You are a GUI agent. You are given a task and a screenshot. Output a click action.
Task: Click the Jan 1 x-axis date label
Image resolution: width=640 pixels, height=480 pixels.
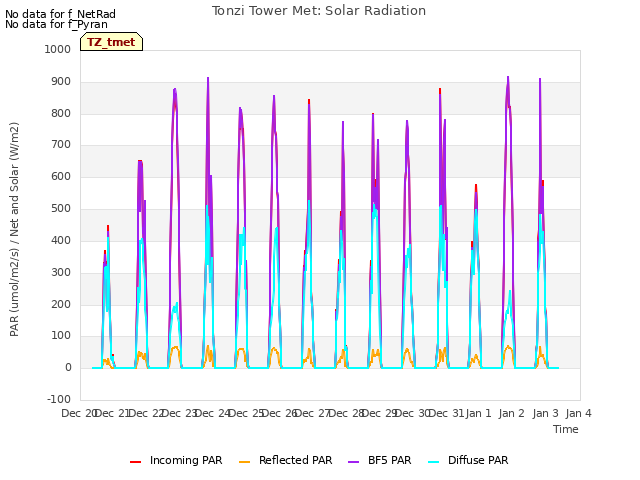pos(478,413)
